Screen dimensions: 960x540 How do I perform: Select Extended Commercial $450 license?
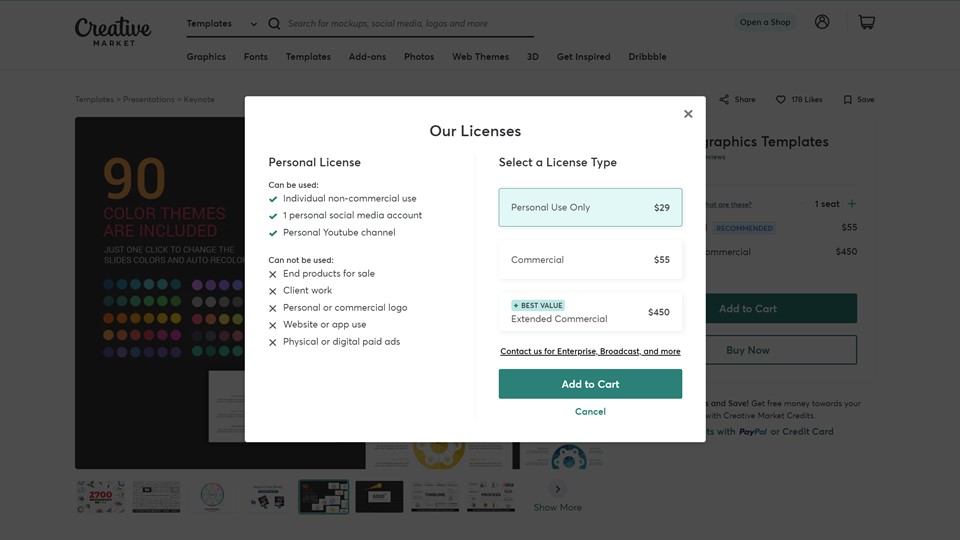click(590, 312)
